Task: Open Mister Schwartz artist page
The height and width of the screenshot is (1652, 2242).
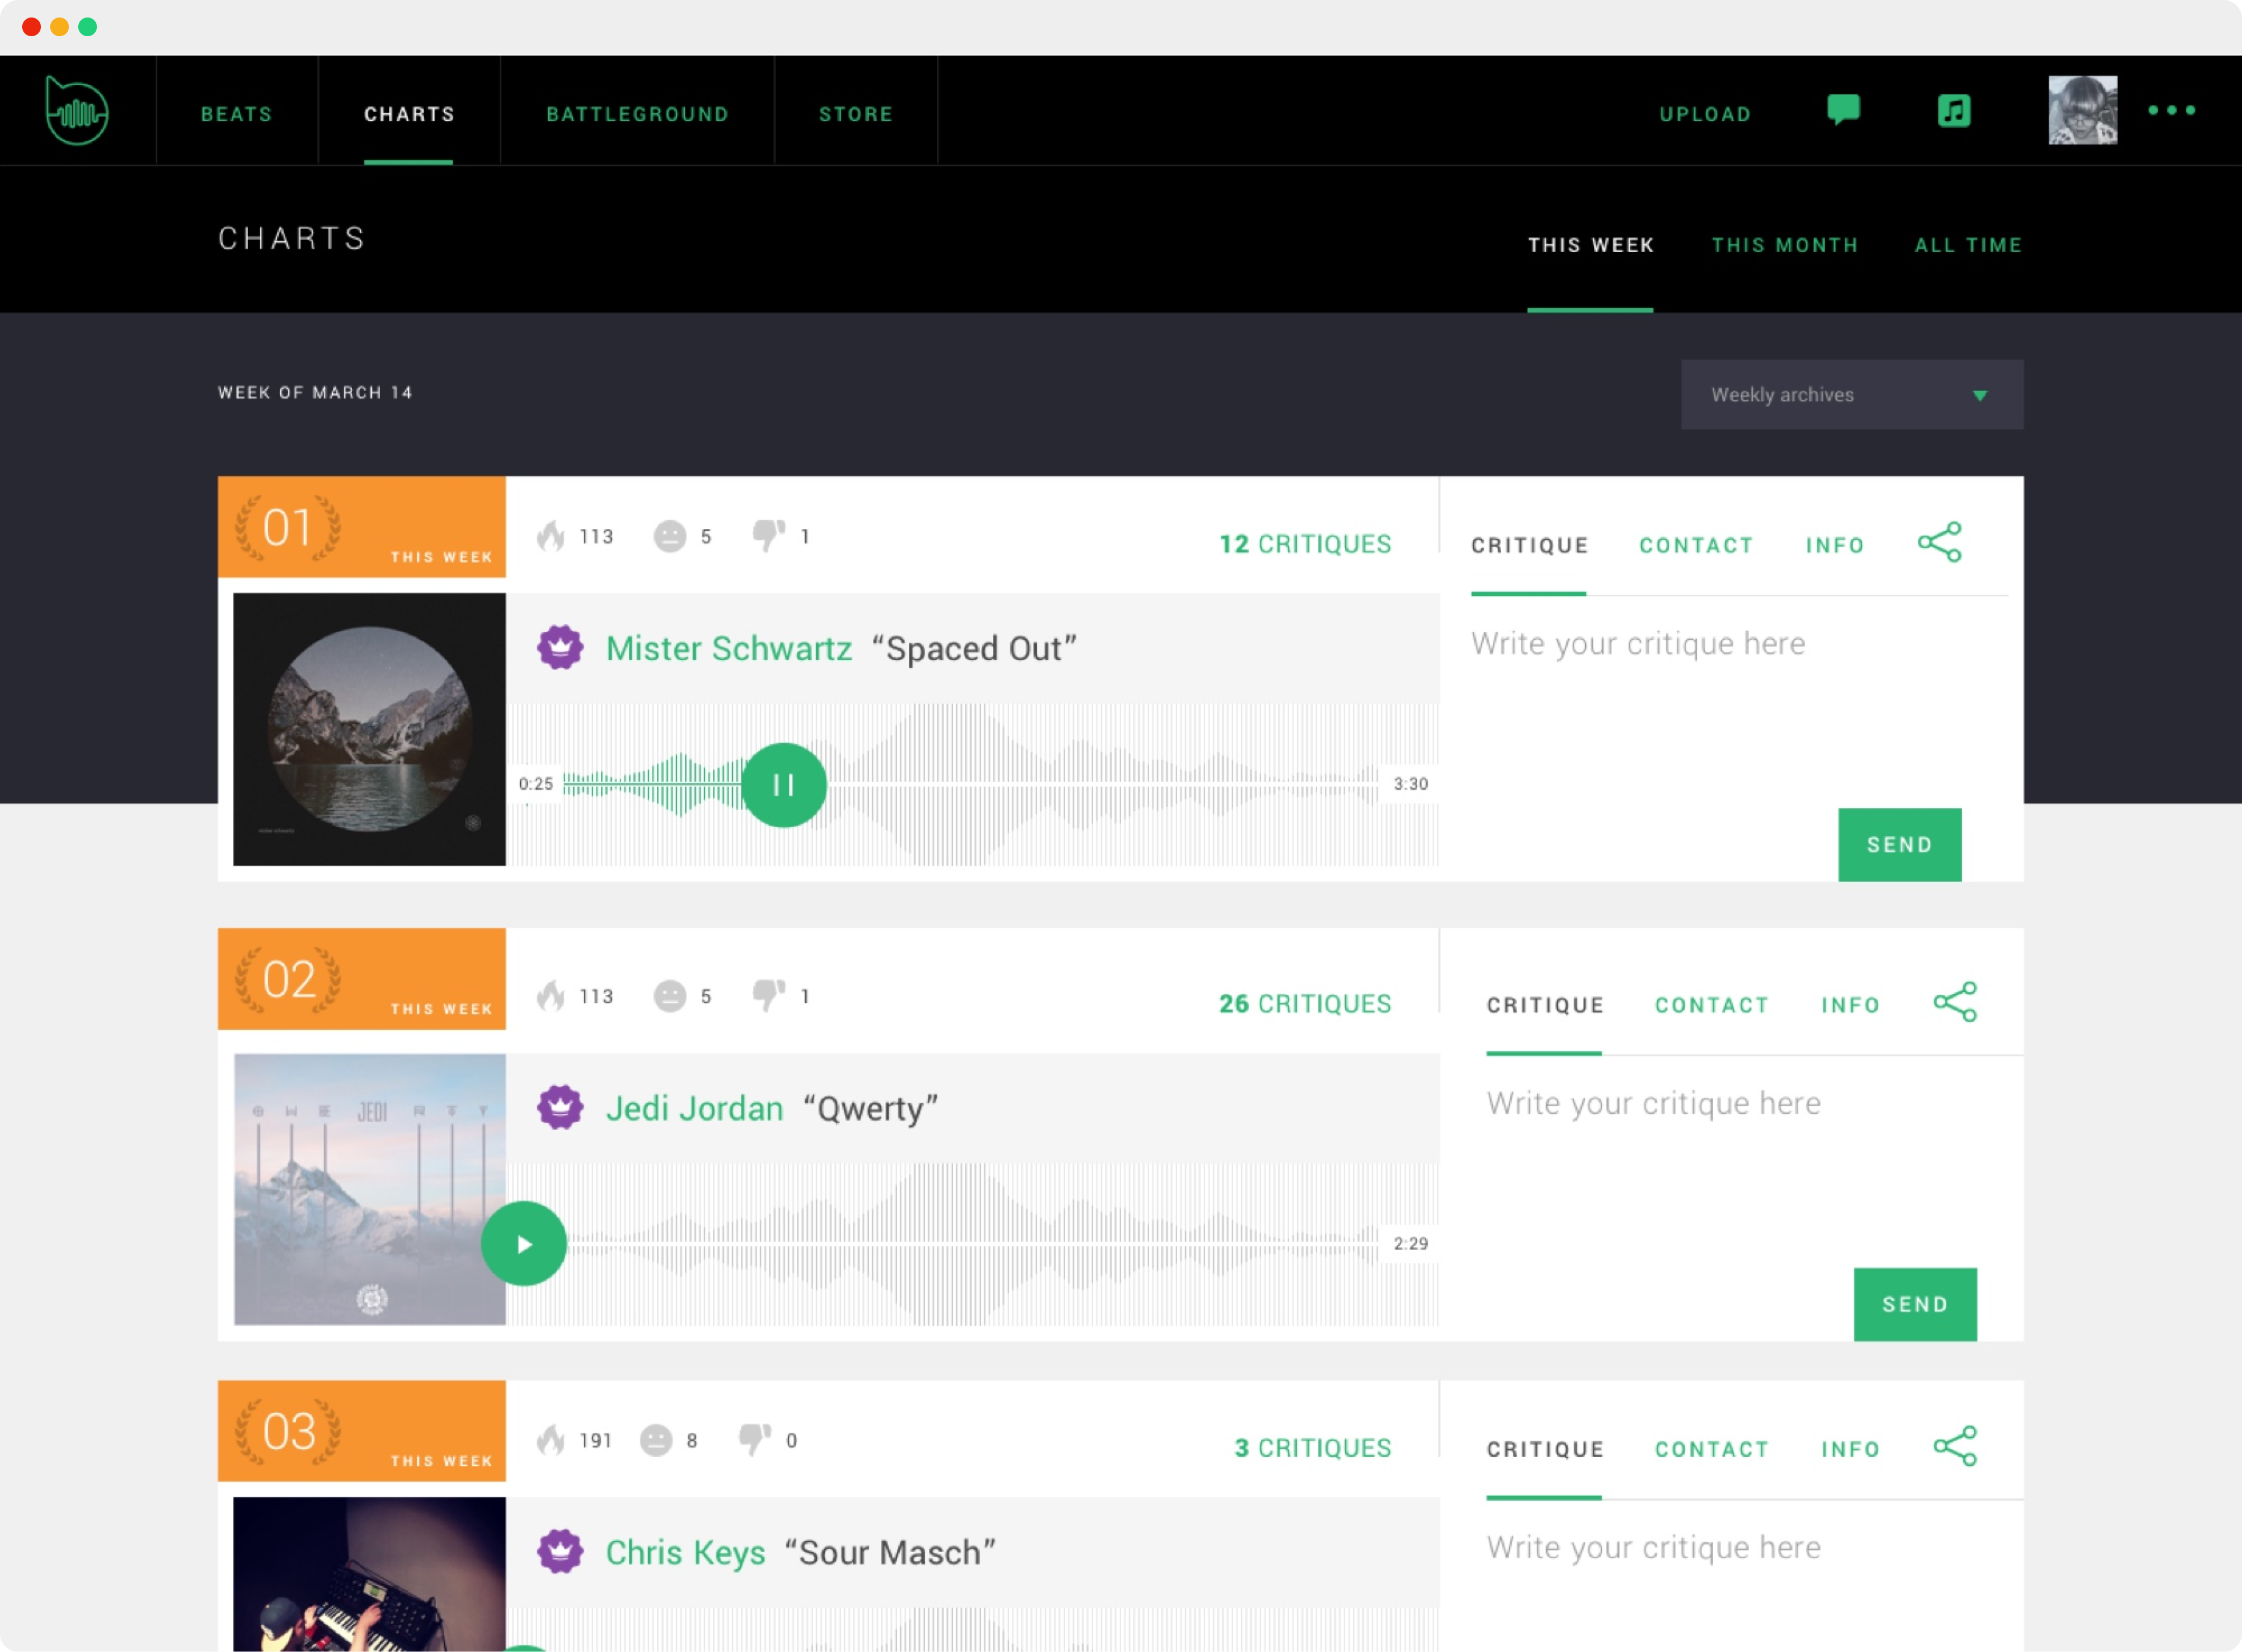Action: [729, 648]
